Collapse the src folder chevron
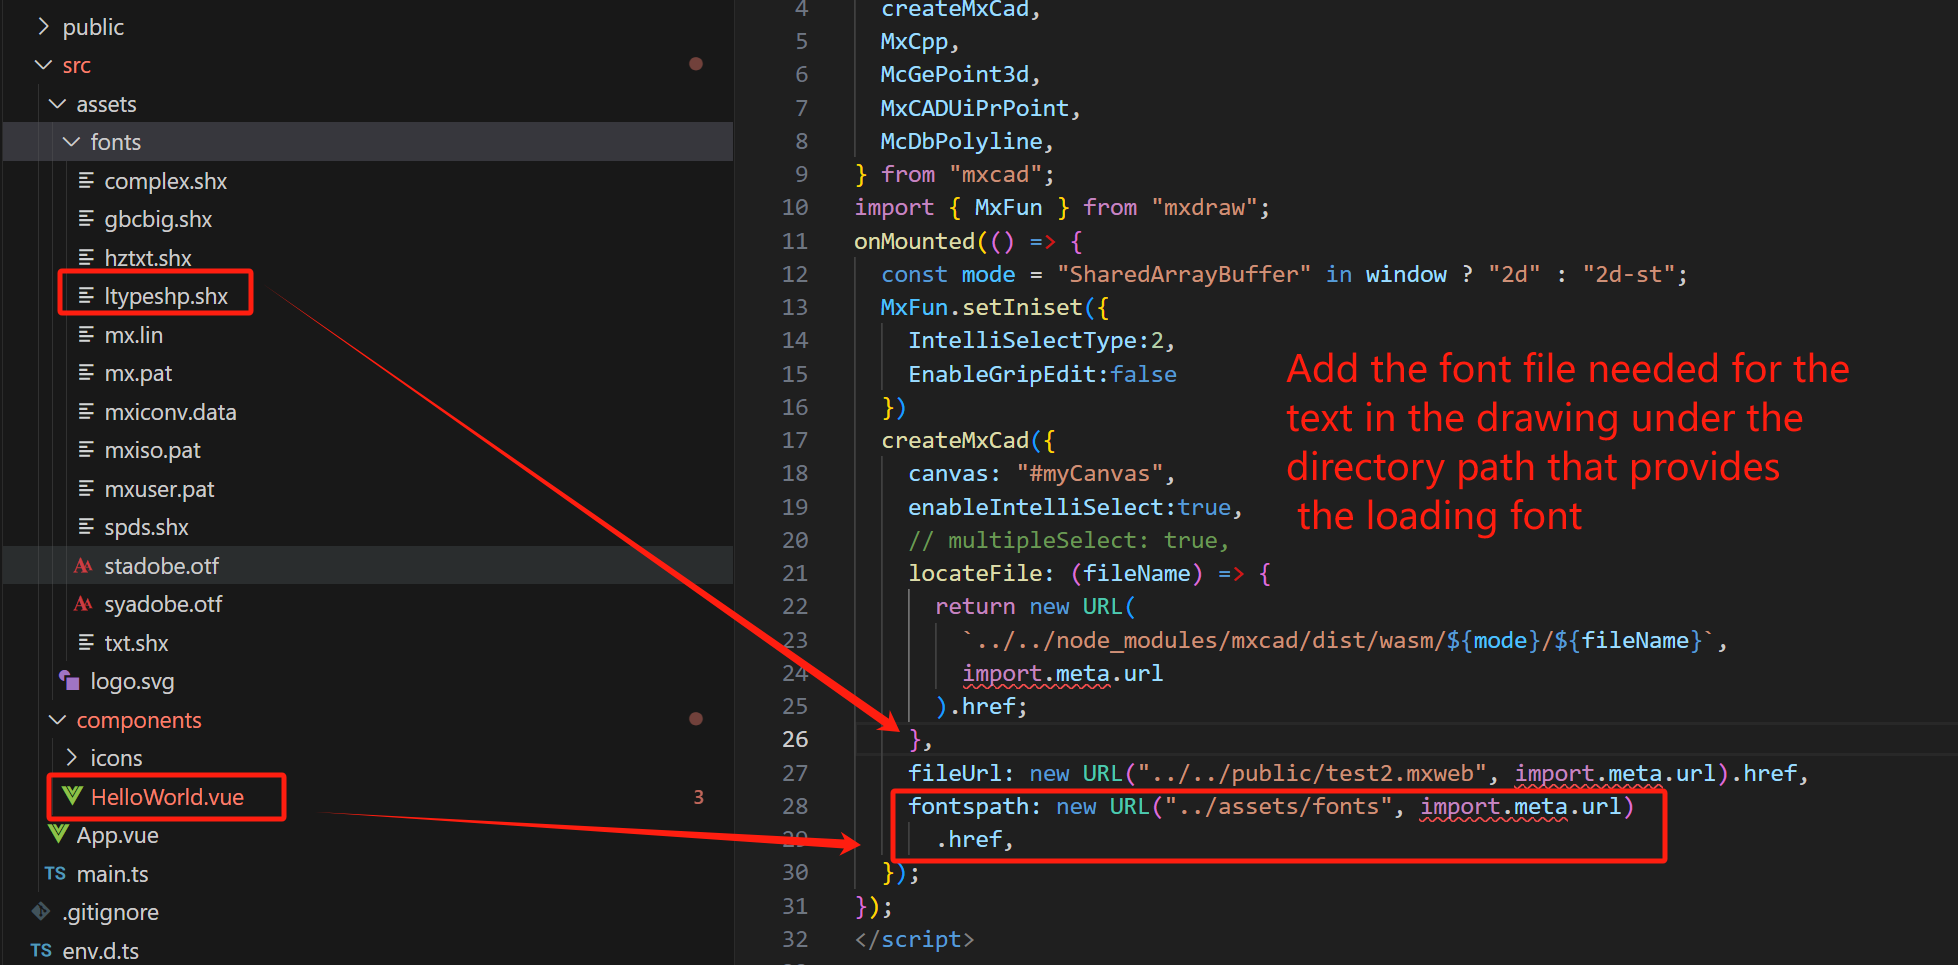Screen dimensions: 1958x965 43,65
